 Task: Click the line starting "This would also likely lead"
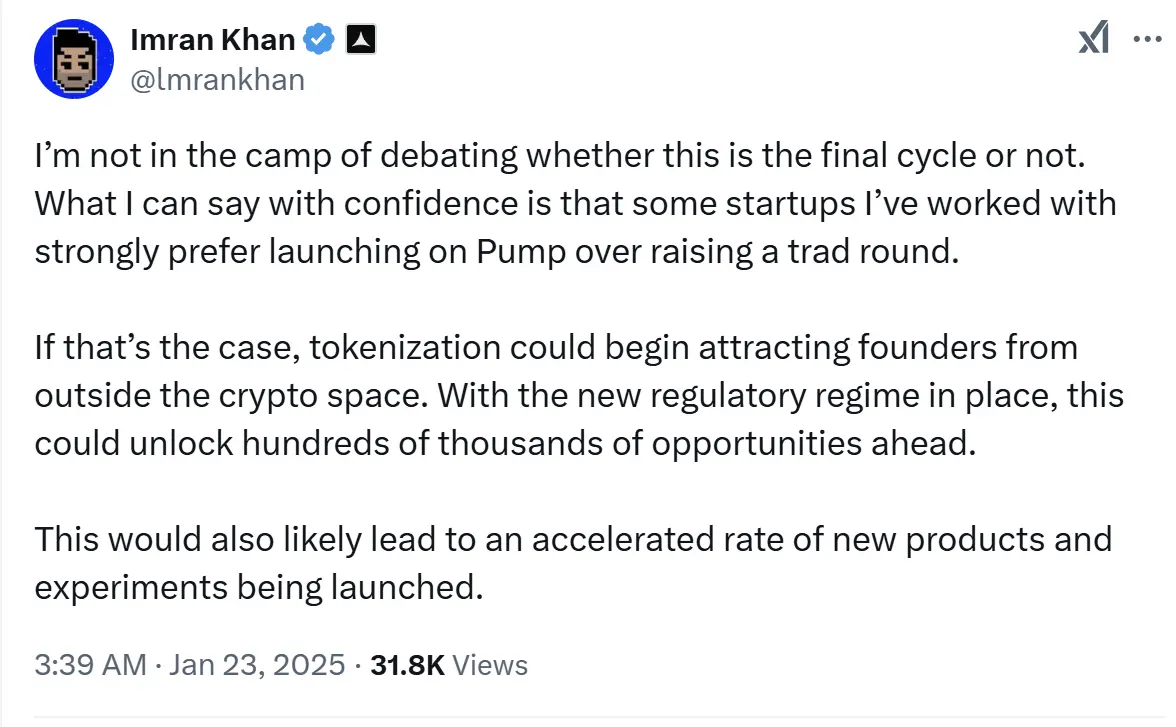(573, 539)
